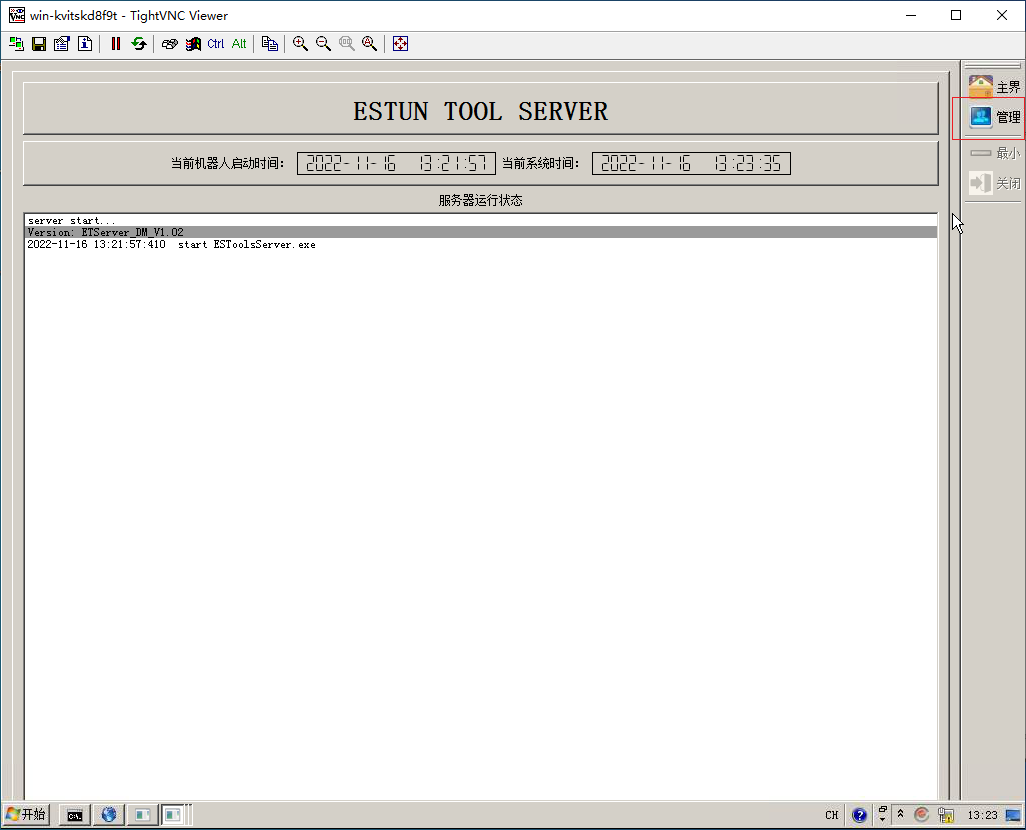Click the network warning tray icon
The height and width of the screenshot is (830, 1026).
946,815
